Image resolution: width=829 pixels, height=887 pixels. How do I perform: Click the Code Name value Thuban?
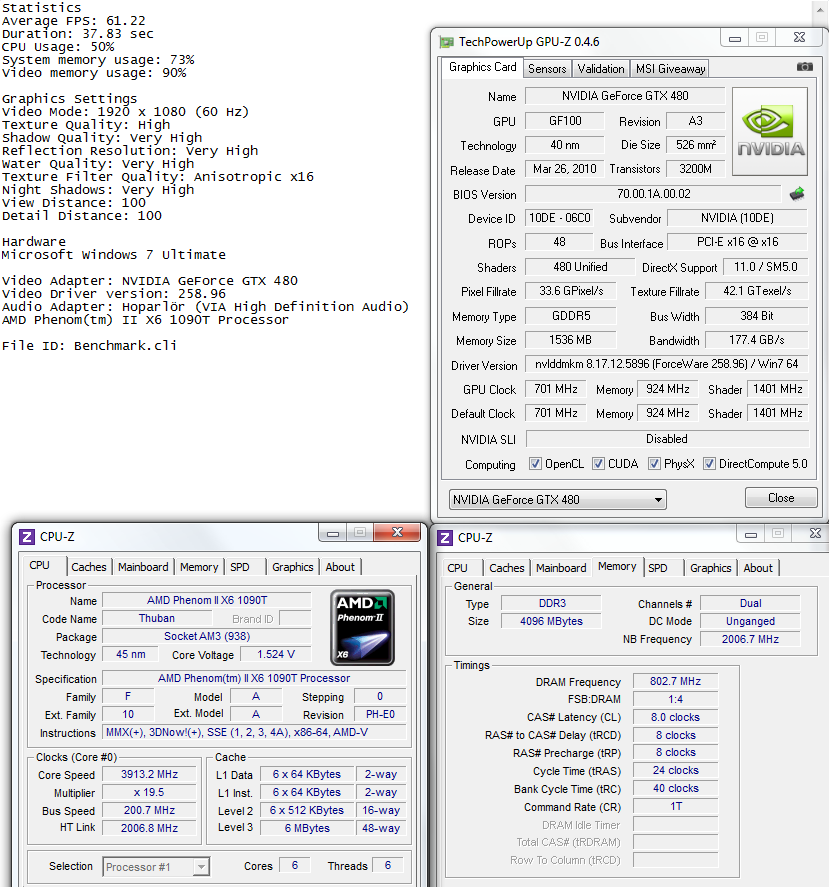click(157, 618)
